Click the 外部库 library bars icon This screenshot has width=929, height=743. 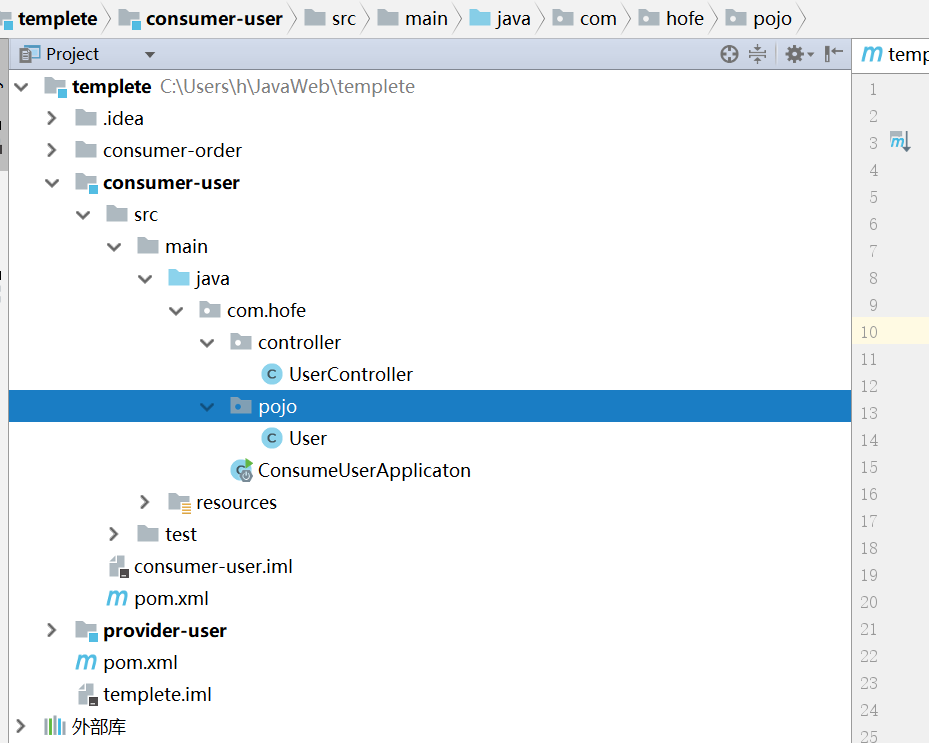point(54,726)
